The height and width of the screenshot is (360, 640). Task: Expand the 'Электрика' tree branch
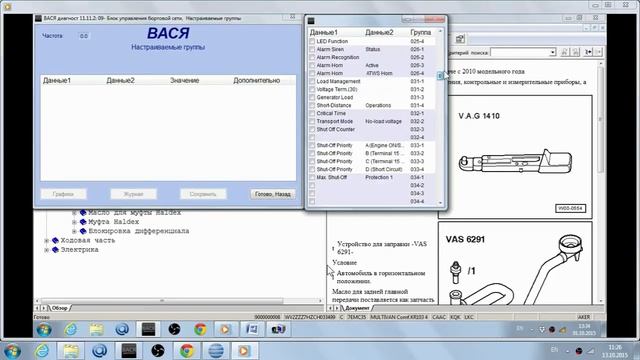point(47,250)
